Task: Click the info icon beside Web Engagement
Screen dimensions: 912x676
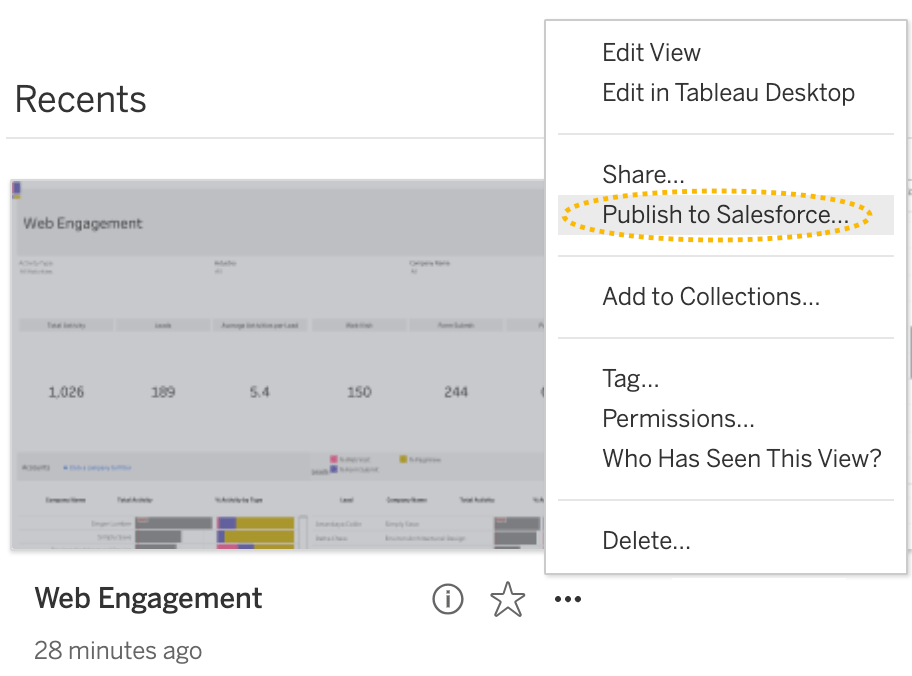Action: point(447,599)
